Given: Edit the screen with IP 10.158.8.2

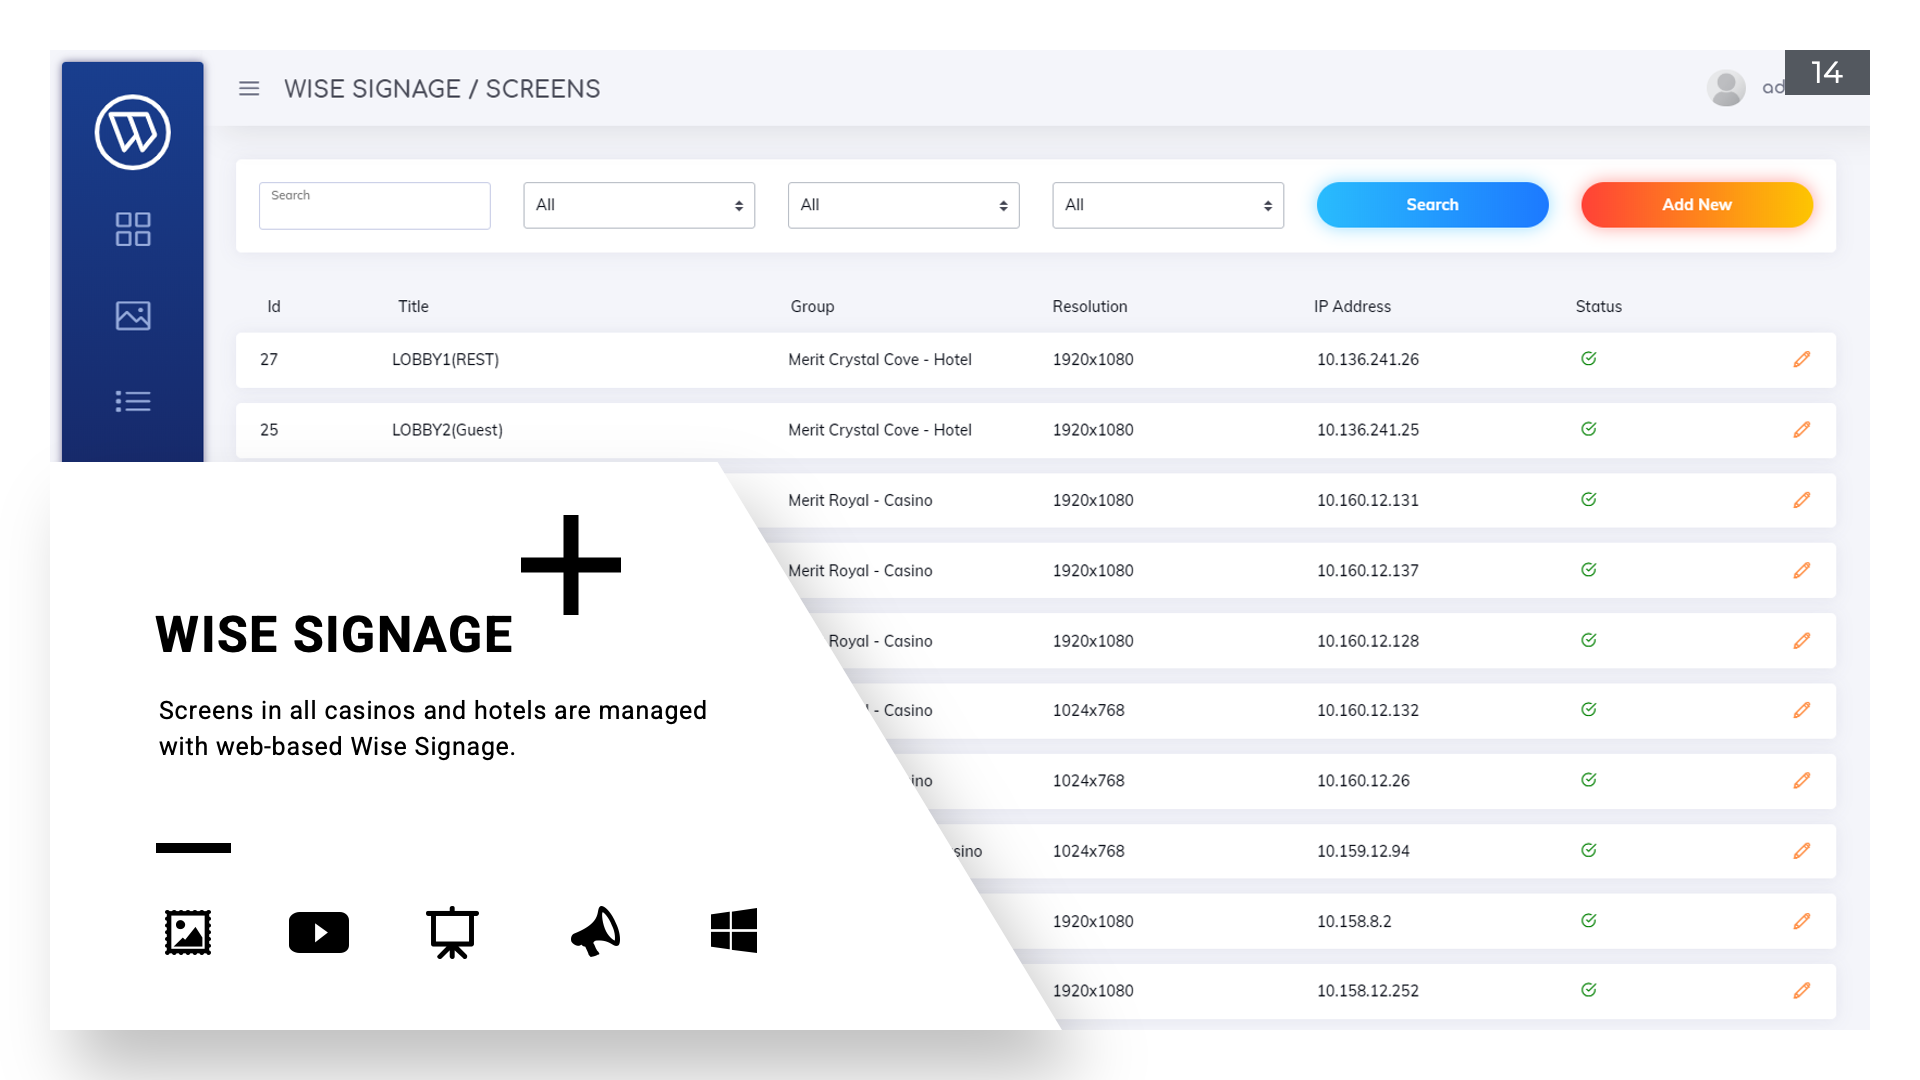Looking at the screenshot, I should [1802, 921].
